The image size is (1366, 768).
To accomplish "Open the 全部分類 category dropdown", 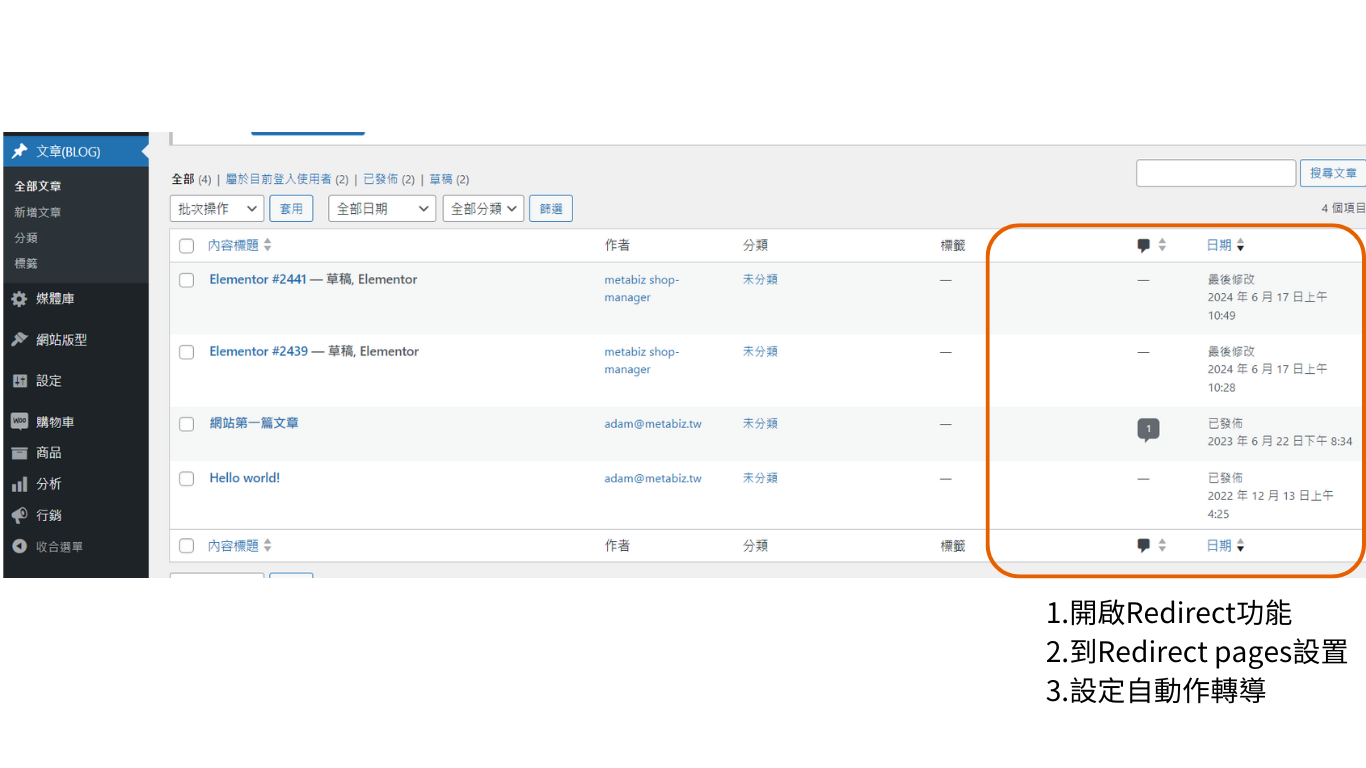I will (484, 209).
